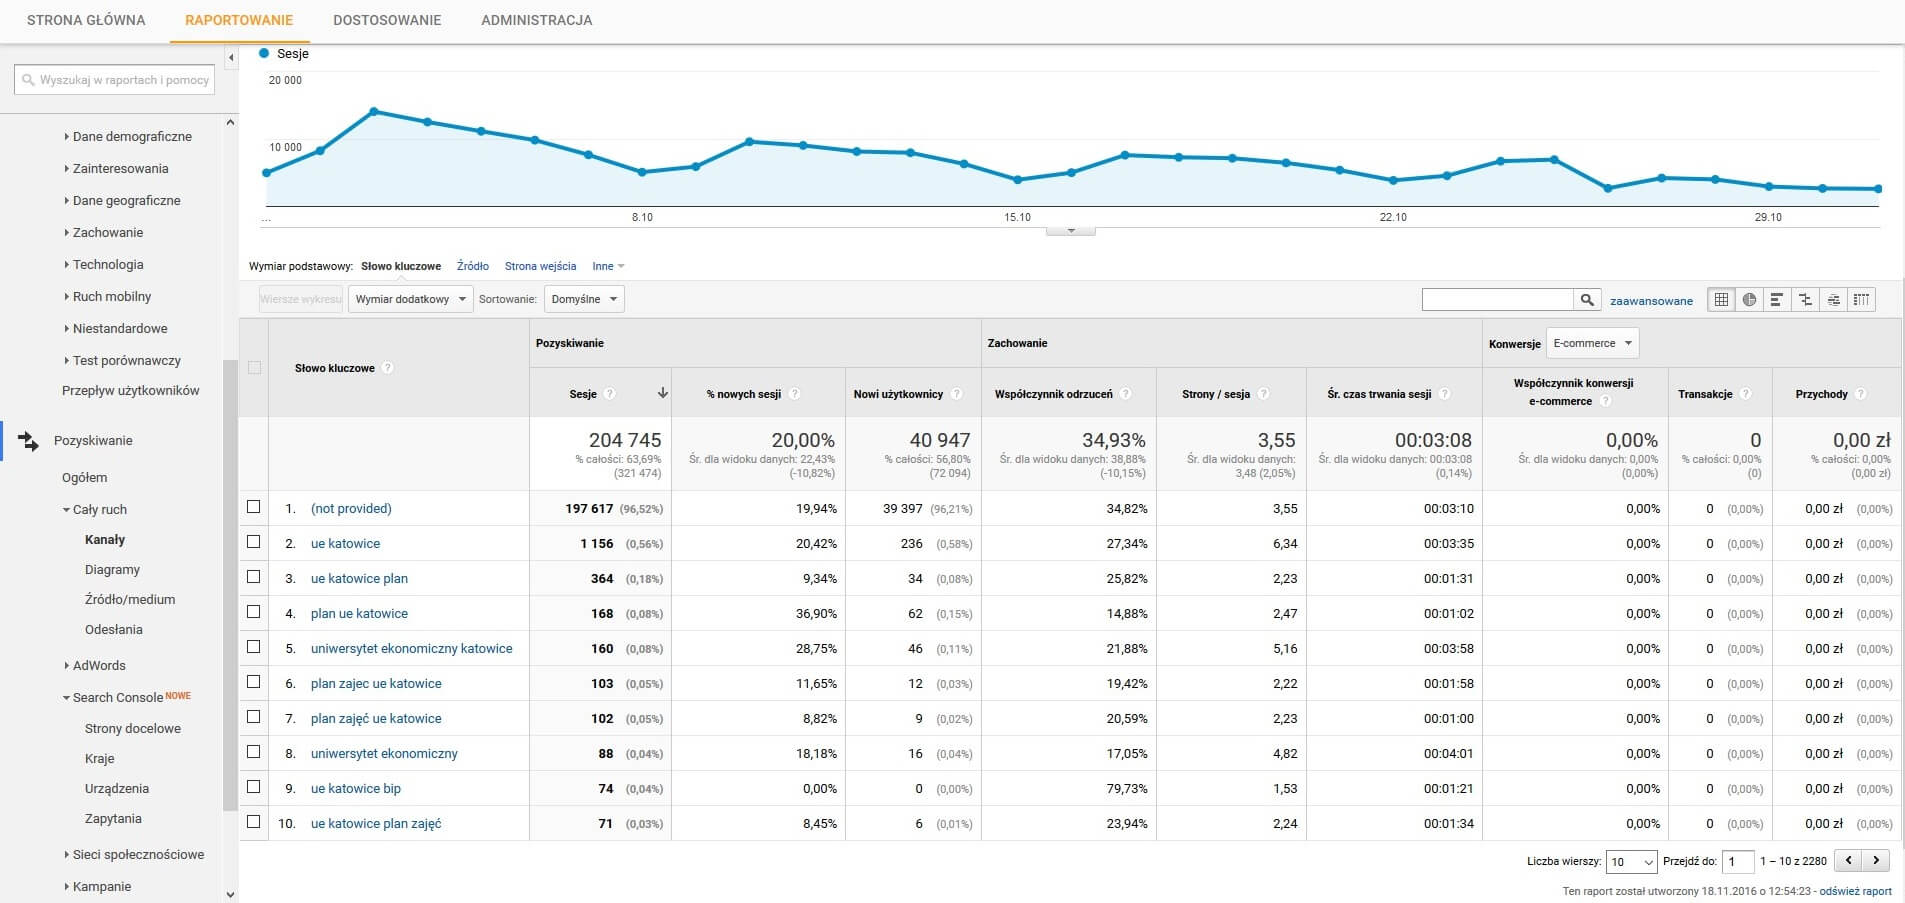The image size is (1905, 903).
Task: Focus the table filter search box
Action: click(1498, 300)
